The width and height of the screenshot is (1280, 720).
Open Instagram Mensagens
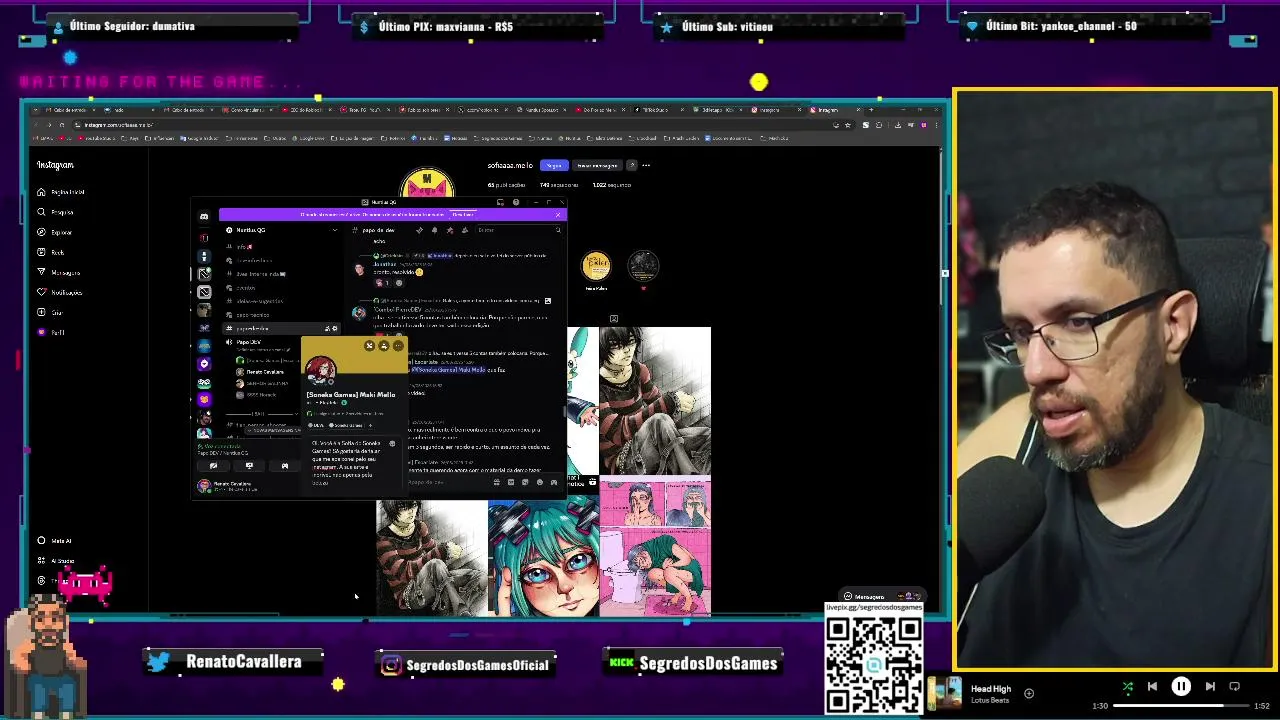(x=58, y=272)
